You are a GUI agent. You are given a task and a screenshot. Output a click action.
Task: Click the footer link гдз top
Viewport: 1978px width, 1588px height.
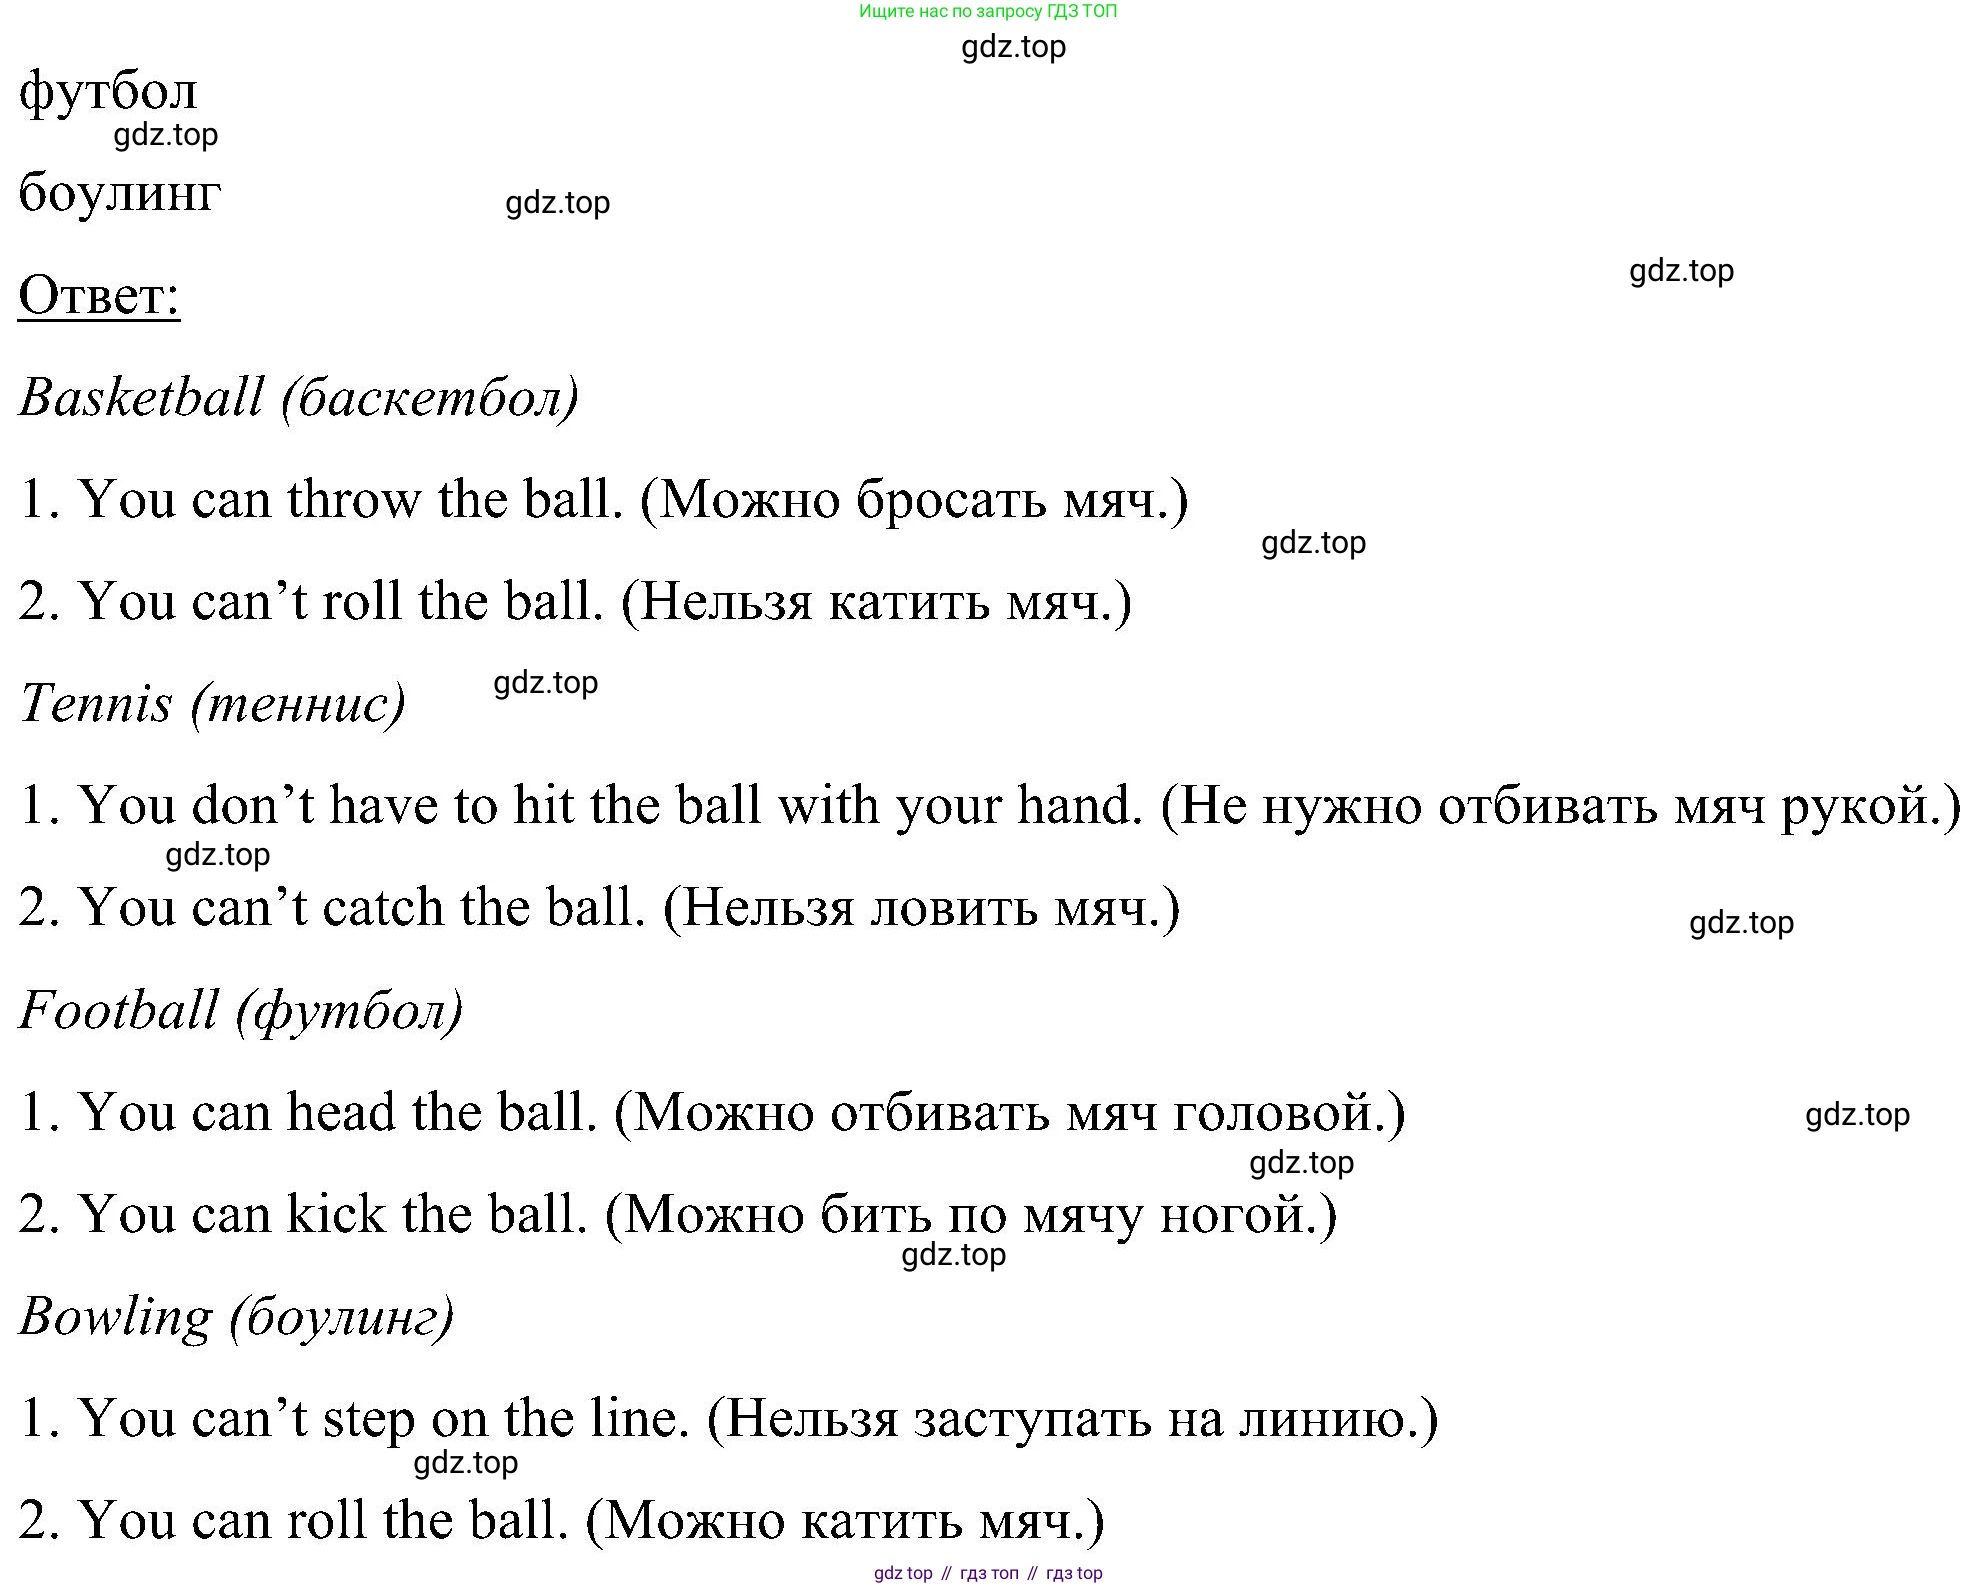click(x=1074, y=1573)
